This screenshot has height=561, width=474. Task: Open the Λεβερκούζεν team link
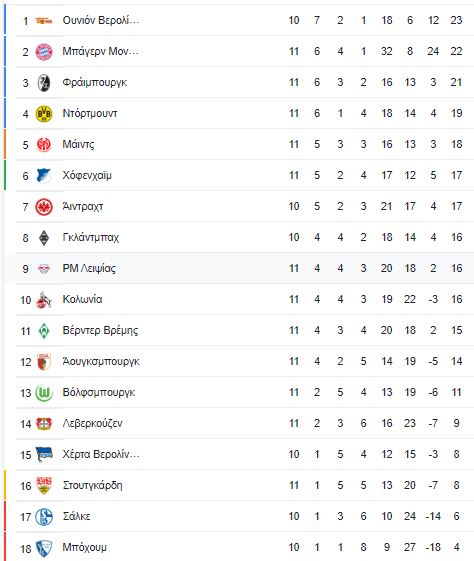click(x=92, y=423)
